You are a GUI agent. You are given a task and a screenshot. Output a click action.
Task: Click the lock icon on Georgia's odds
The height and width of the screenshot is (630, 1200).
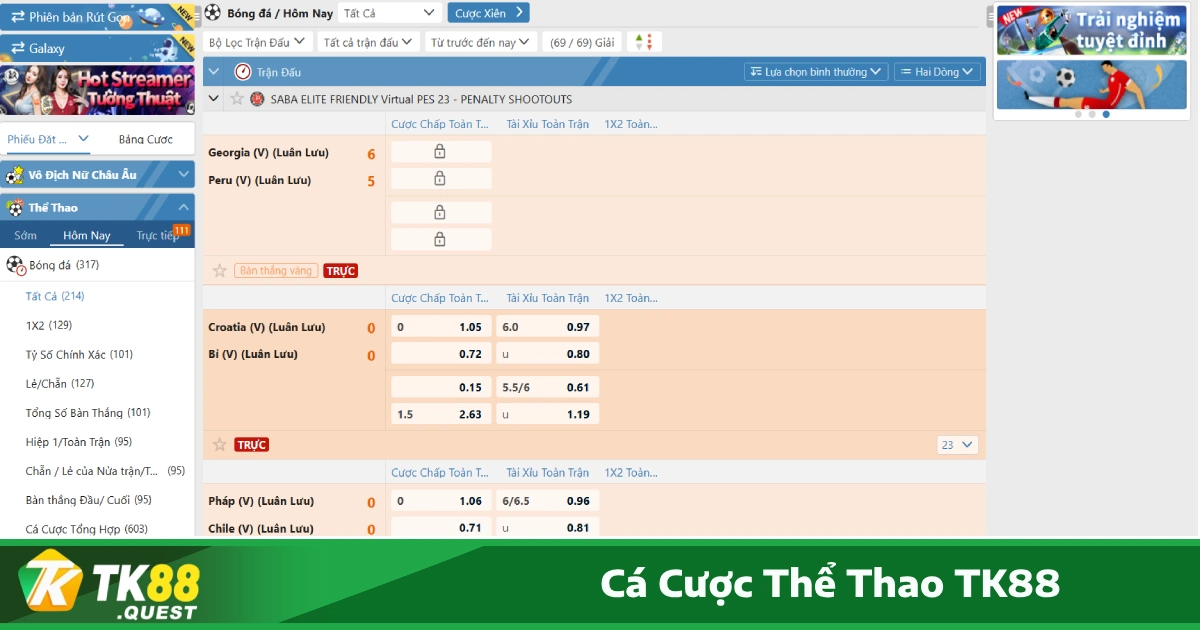[441, 151]
